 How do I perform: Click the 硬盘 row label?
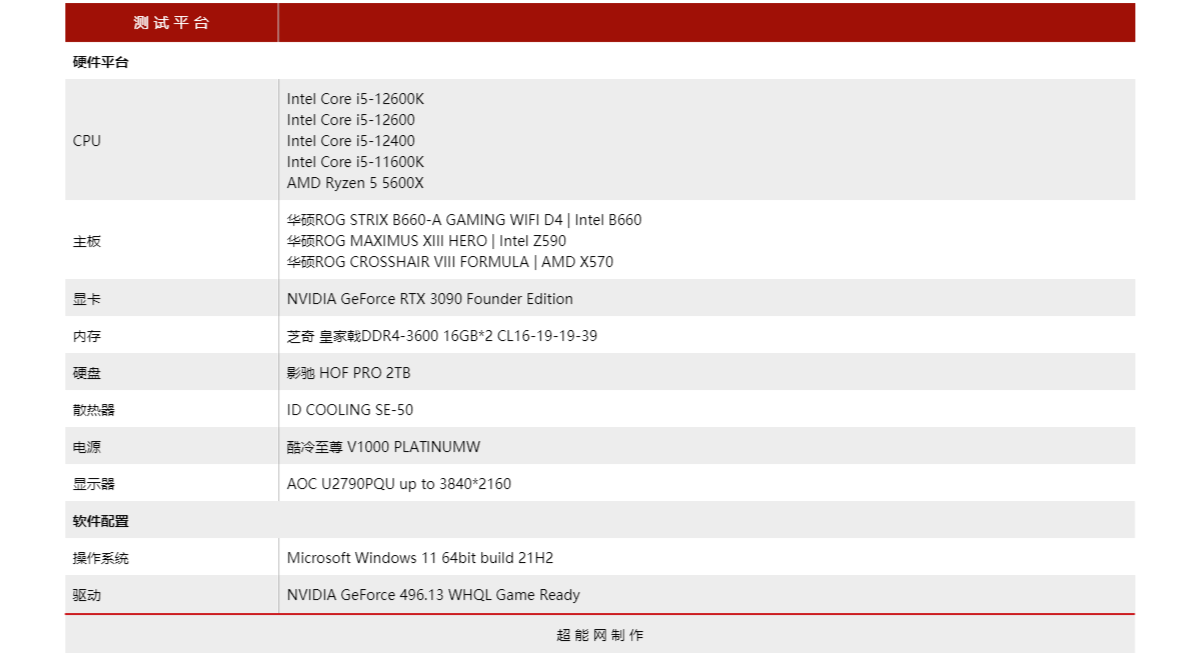point(87,373)
